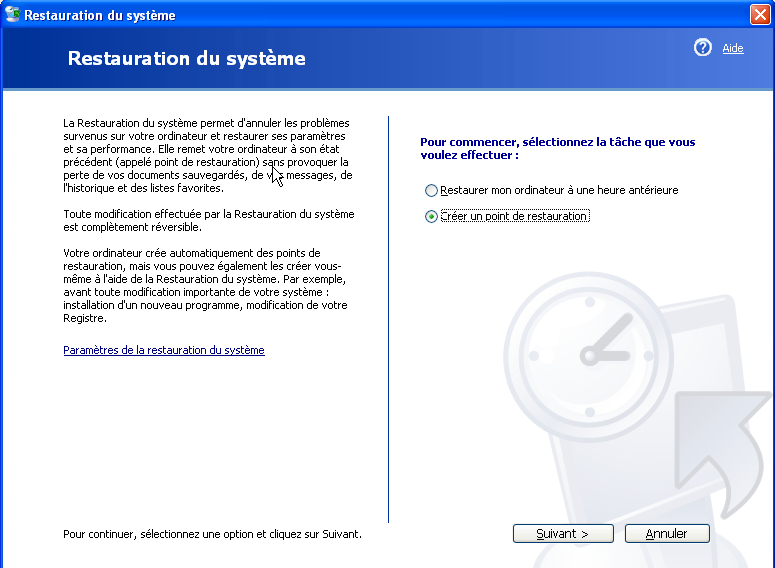Open the Aide help link

(732, 48)
